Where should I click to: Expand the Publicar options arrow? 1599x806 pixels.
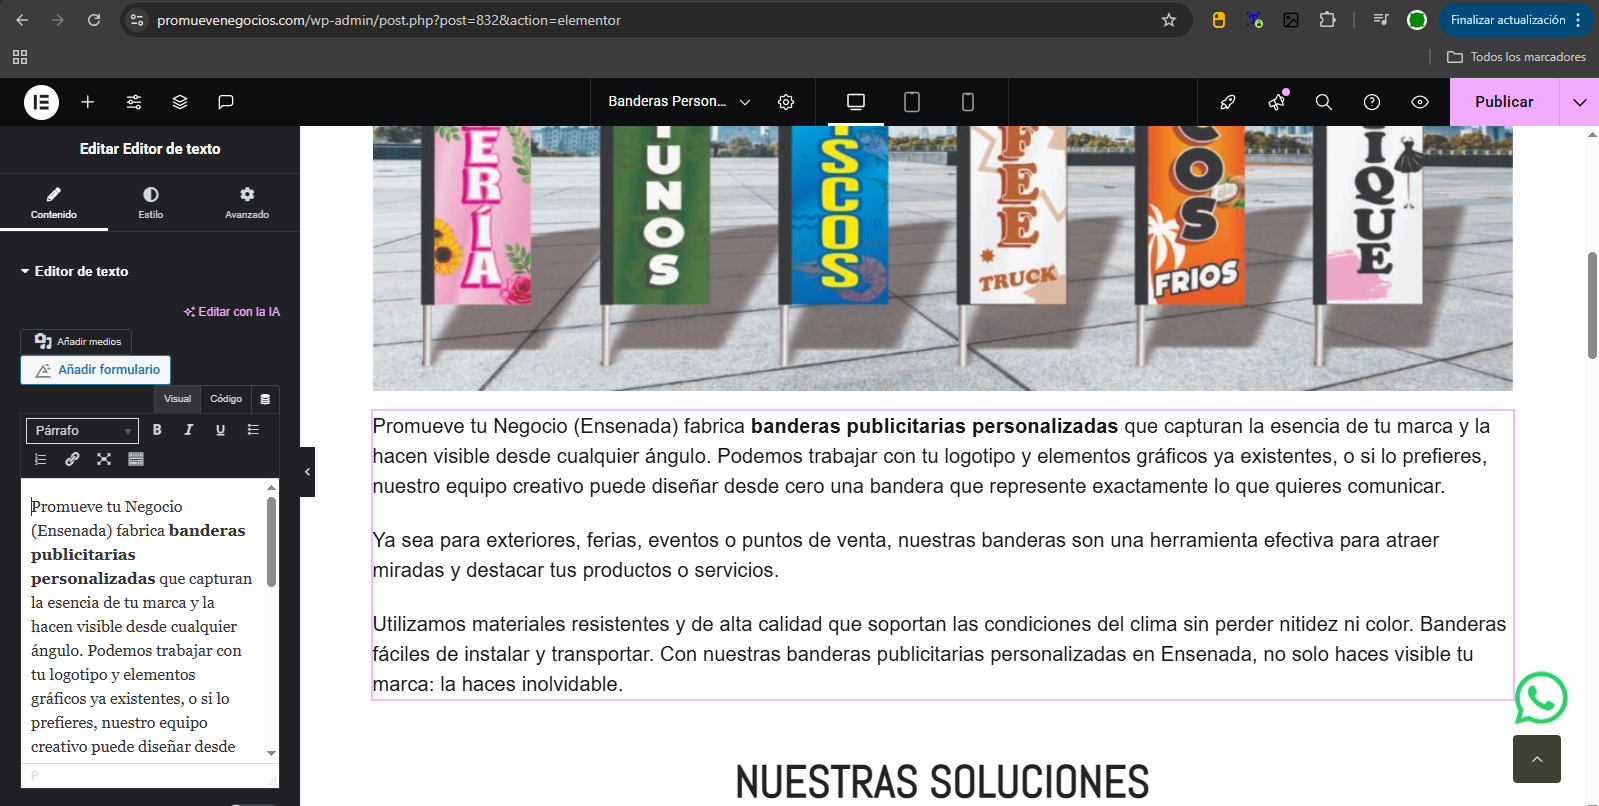point(1579,102)
